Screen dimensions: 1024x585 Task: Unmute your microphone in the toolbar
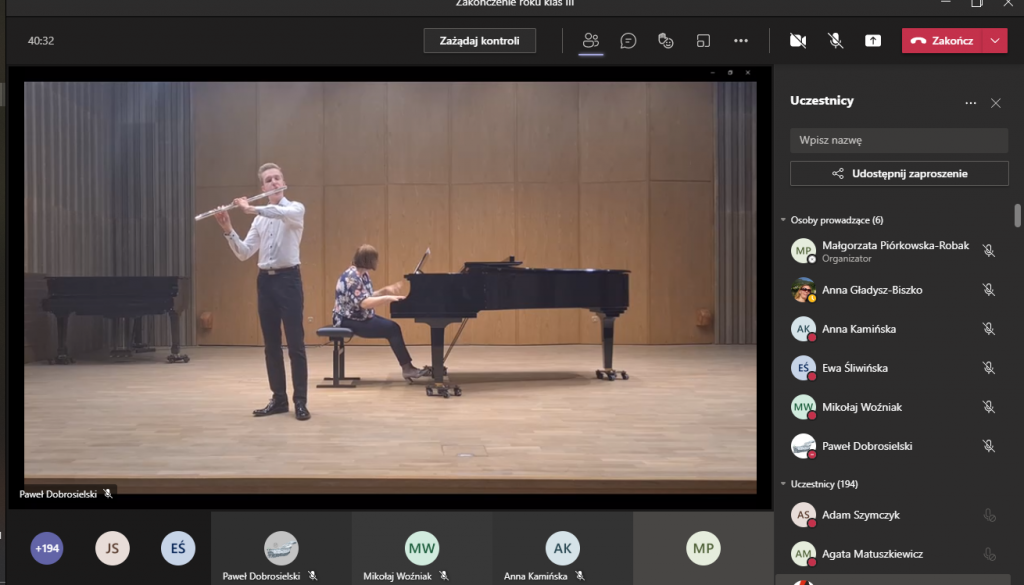[x=836, y=41]
